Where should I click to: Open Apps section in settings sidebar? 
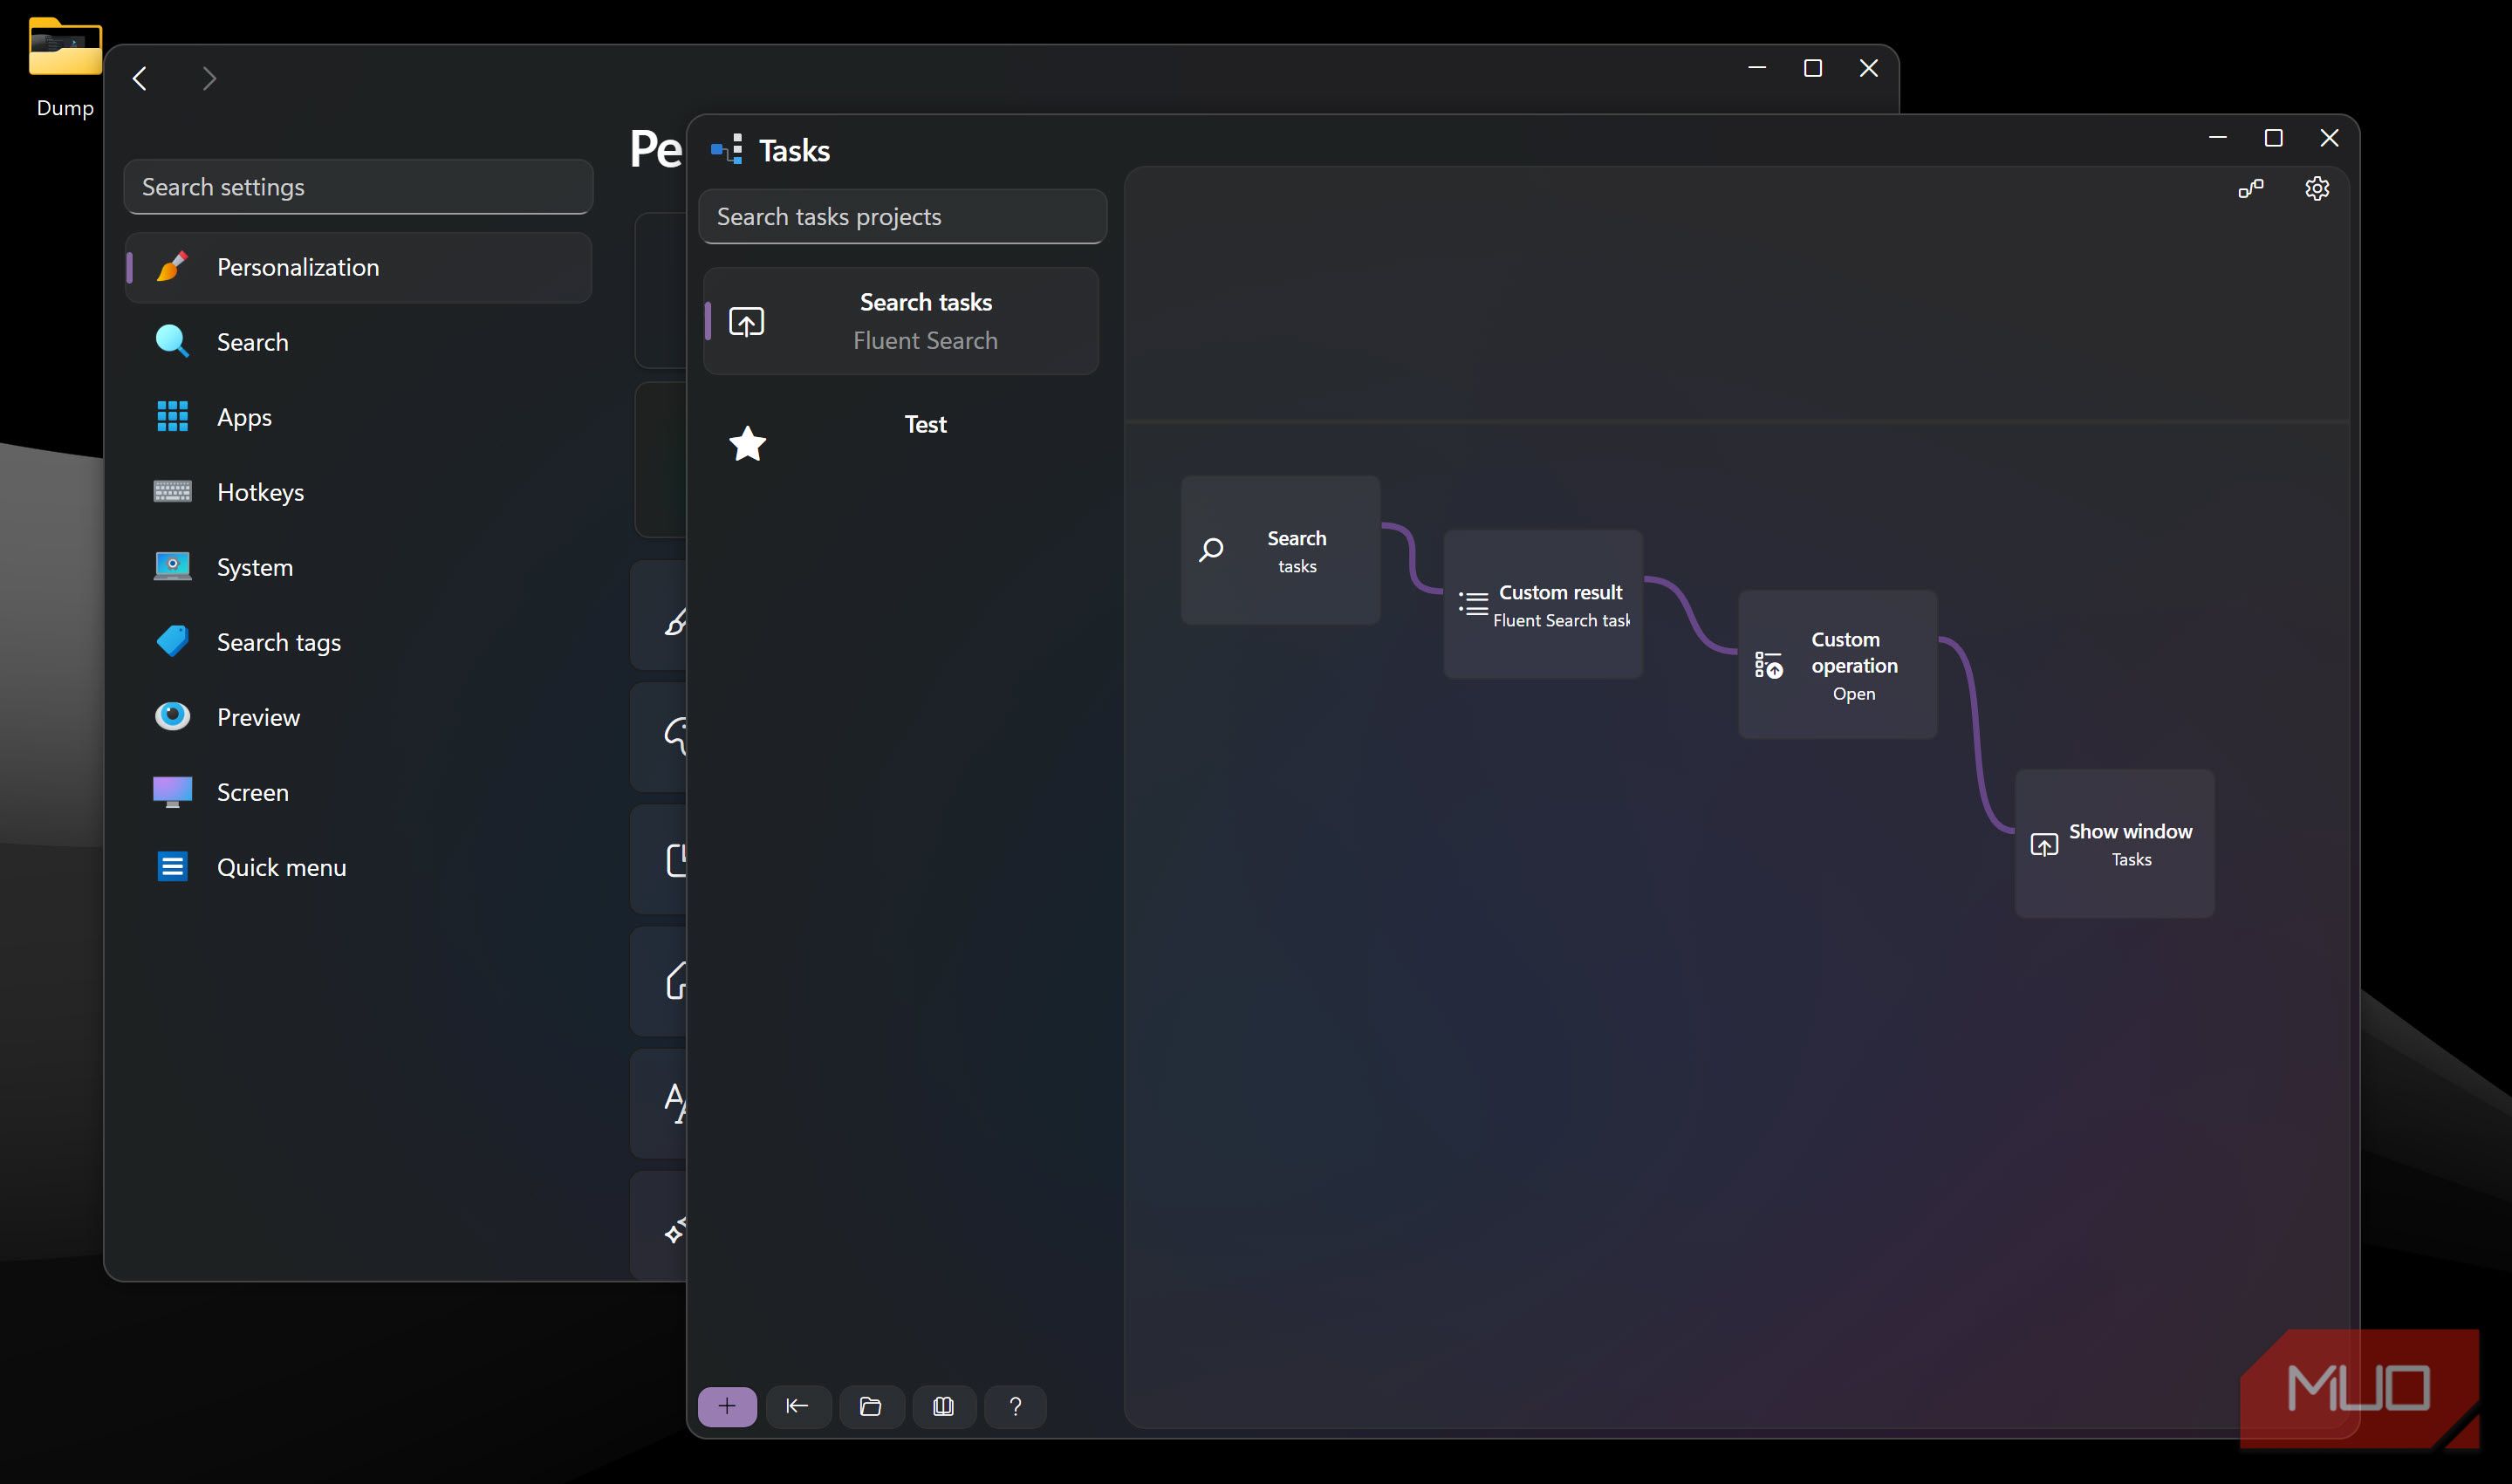tap(358, 417)
